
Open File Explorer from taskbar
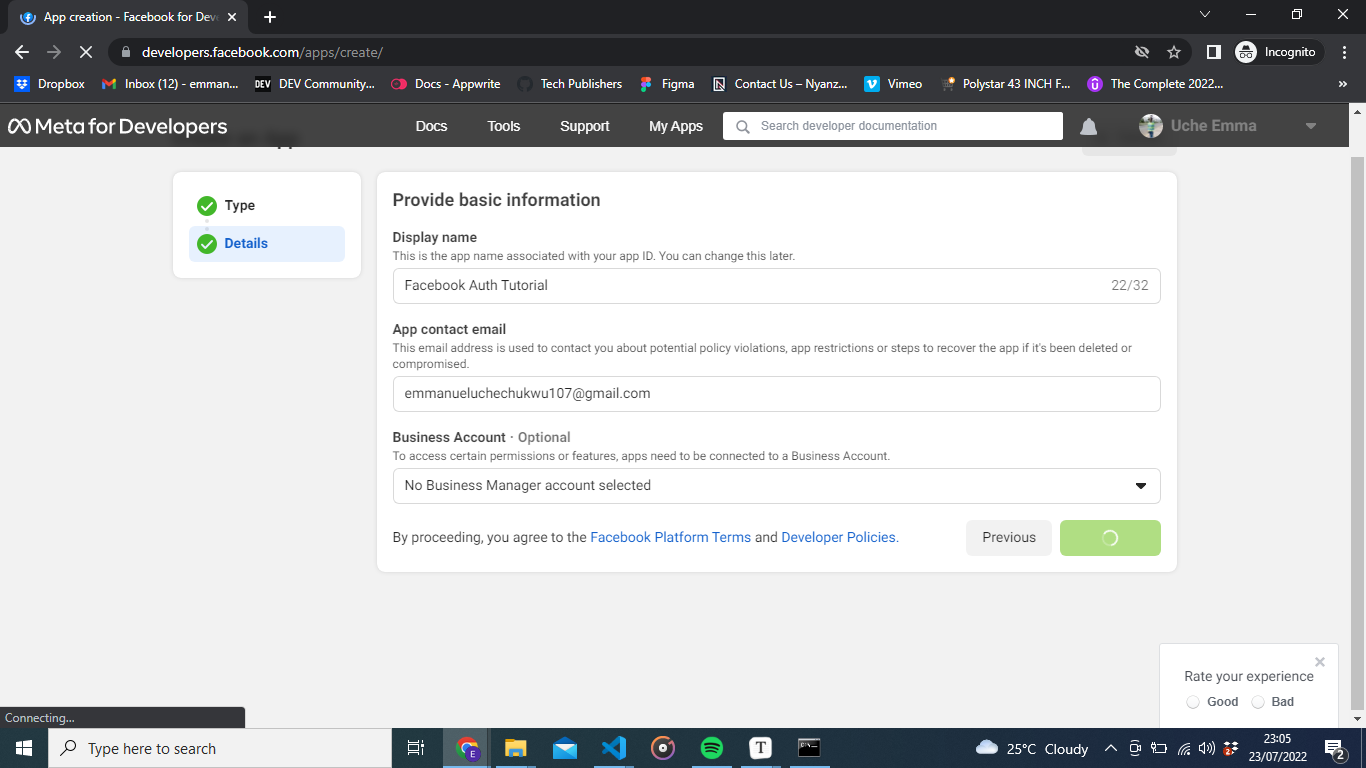coord(516,748)
